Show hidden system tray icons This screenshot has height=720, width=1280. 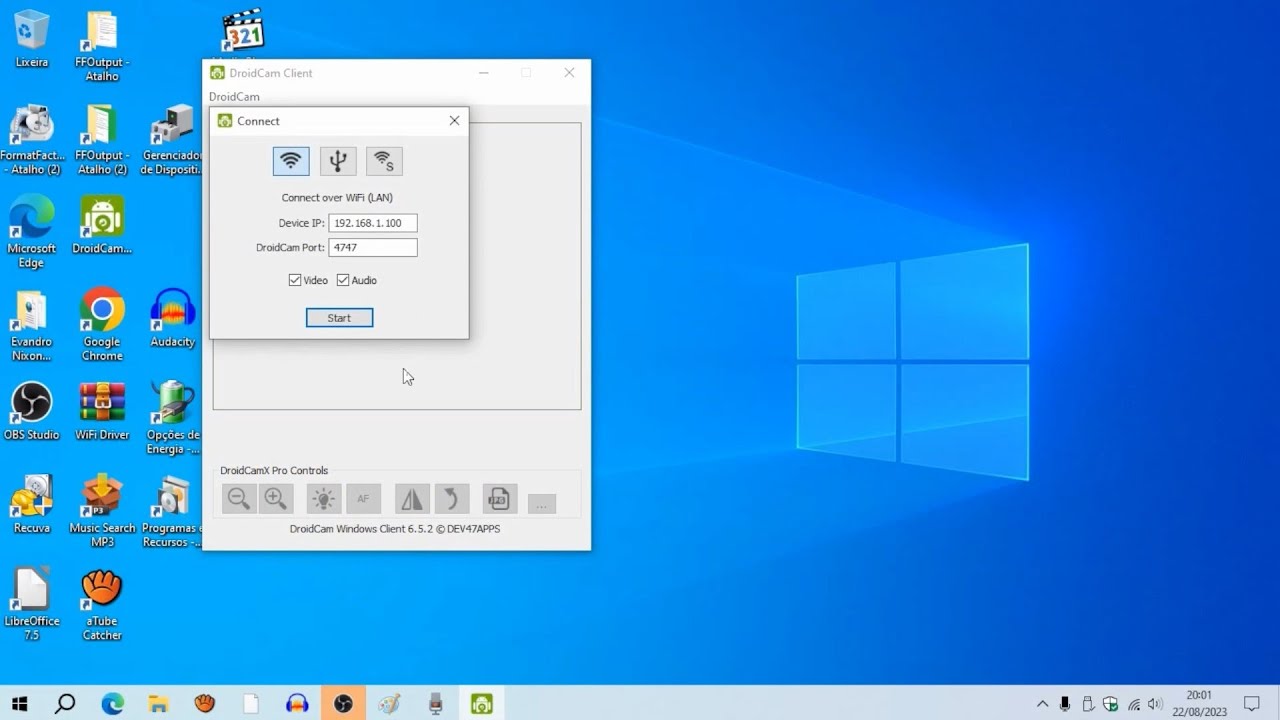(1042, 704)
